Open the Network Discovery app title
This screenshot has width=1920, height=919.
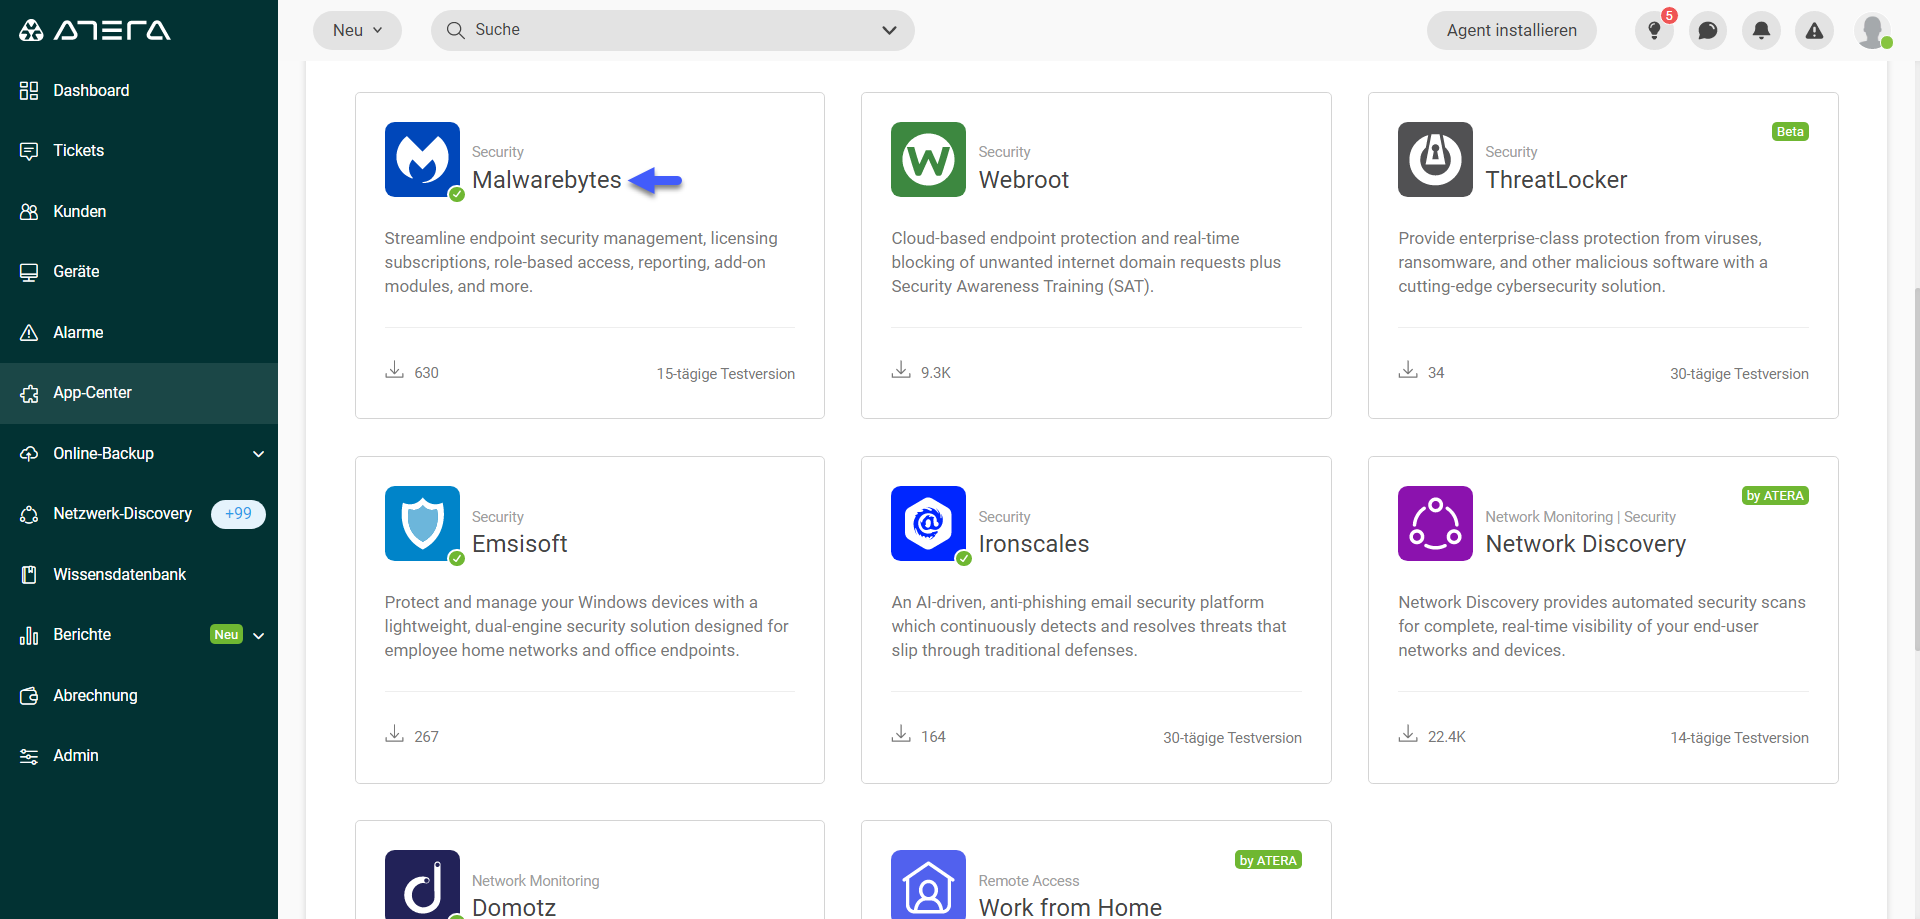pyautogui.click(x=1585, y=544)
